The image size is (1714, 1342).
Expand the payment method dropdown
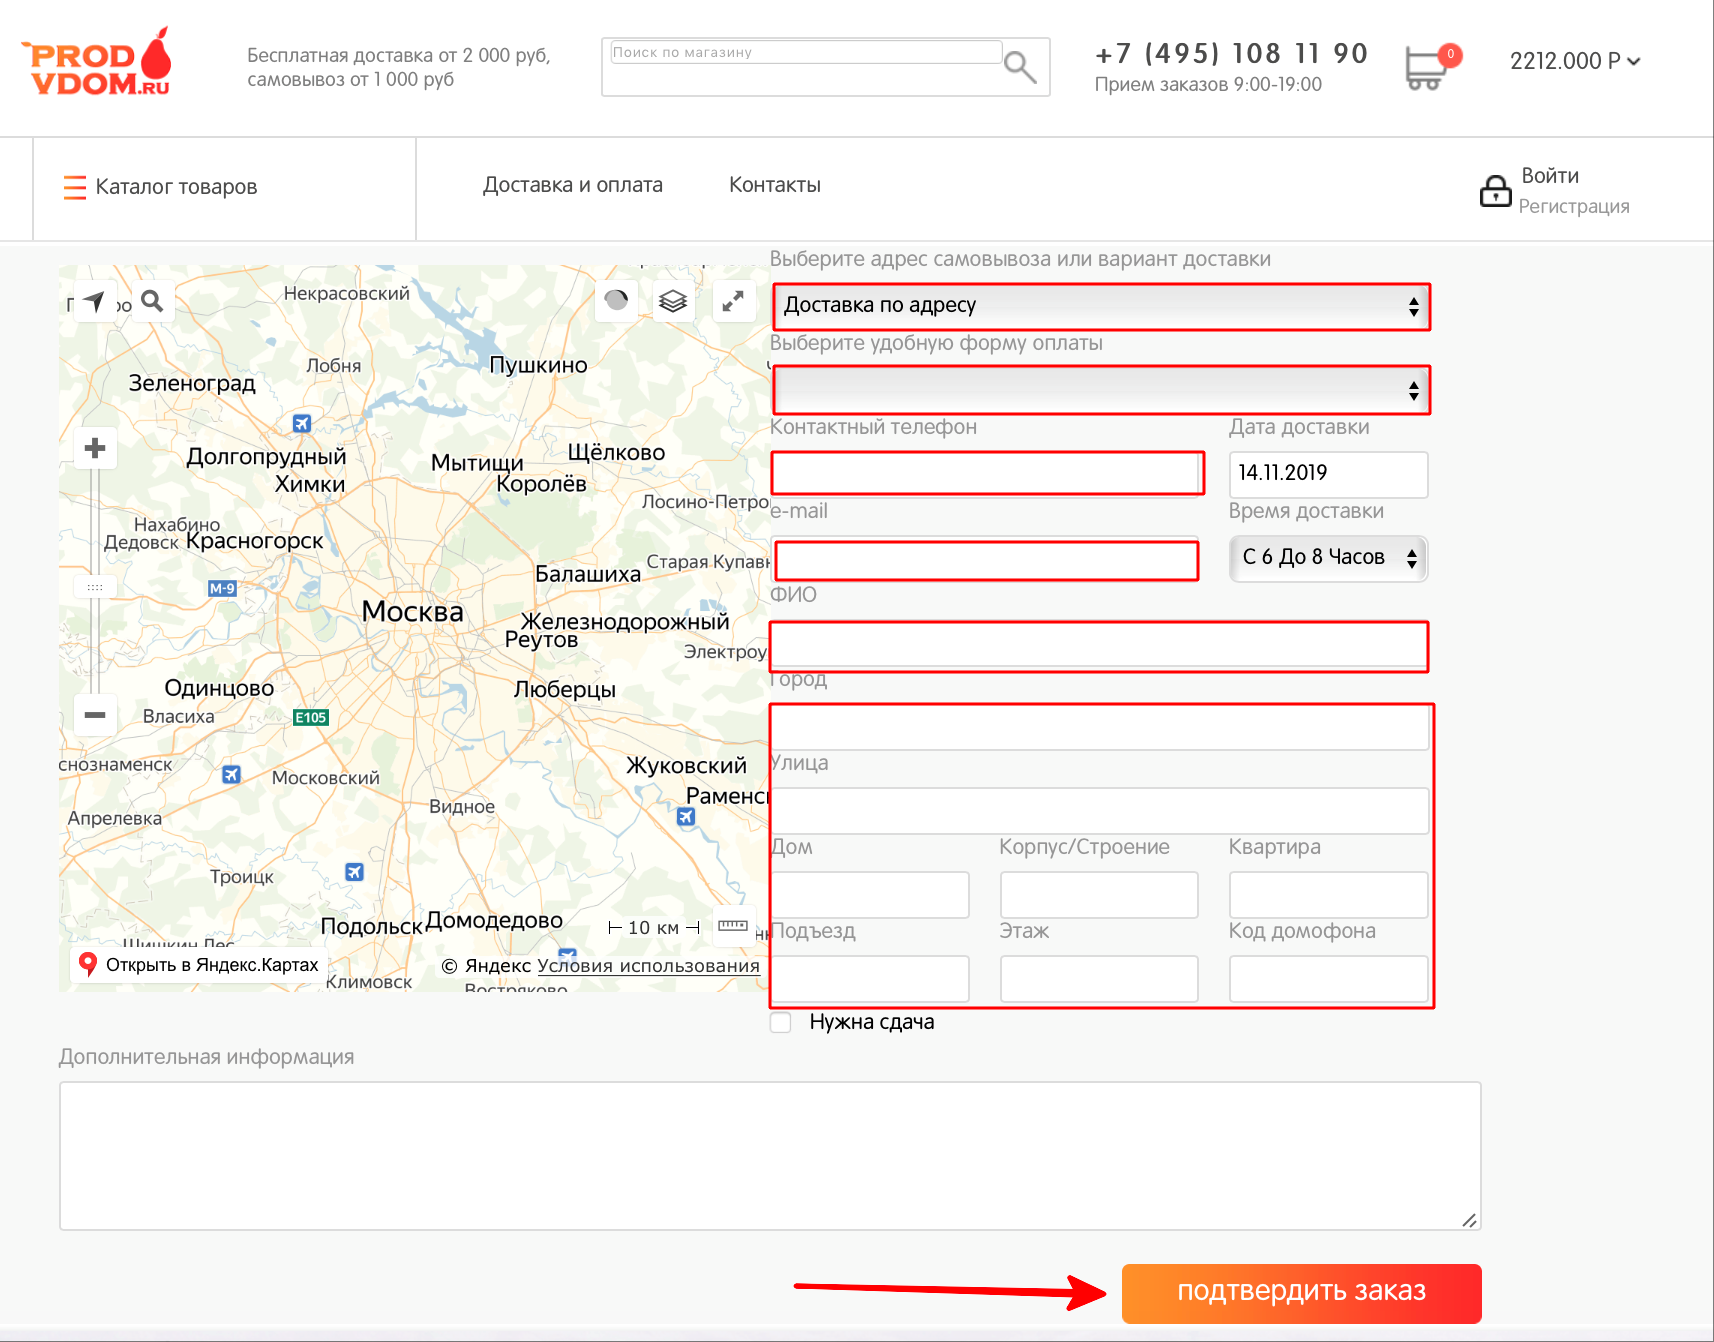coord(1100,390)
